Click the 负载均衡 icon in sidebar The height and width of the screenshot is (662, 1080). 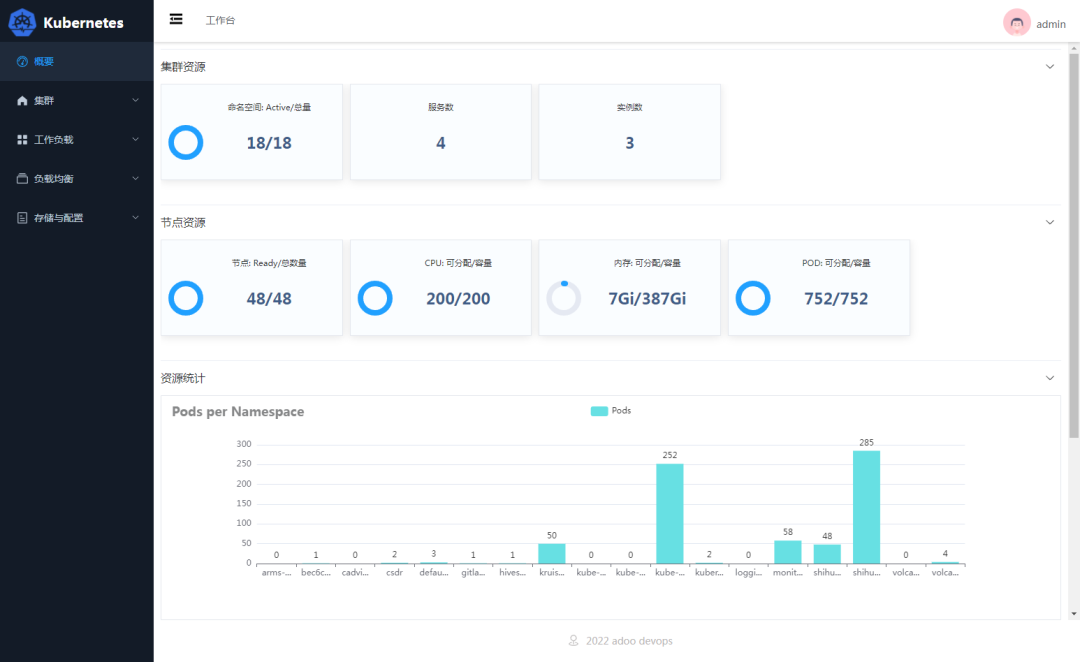(22, 179)
